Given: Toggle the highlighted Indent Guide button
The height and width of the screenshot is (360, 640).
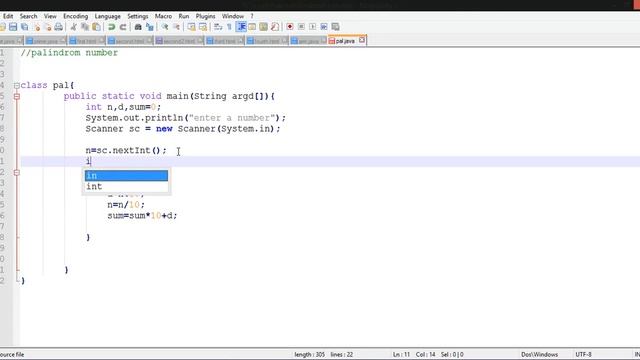Looking at the screenshot, I should (x=241, y=27).
